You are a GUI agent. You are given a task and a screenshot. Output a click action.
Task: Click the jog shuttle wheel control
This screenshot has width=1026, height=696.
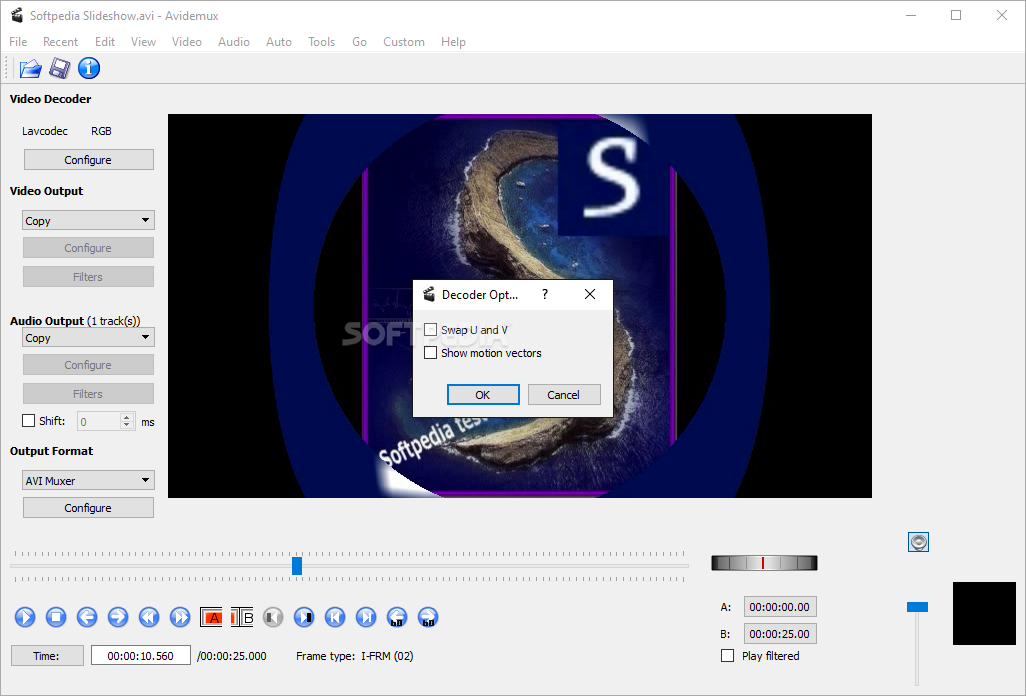[x=764, y=563]
